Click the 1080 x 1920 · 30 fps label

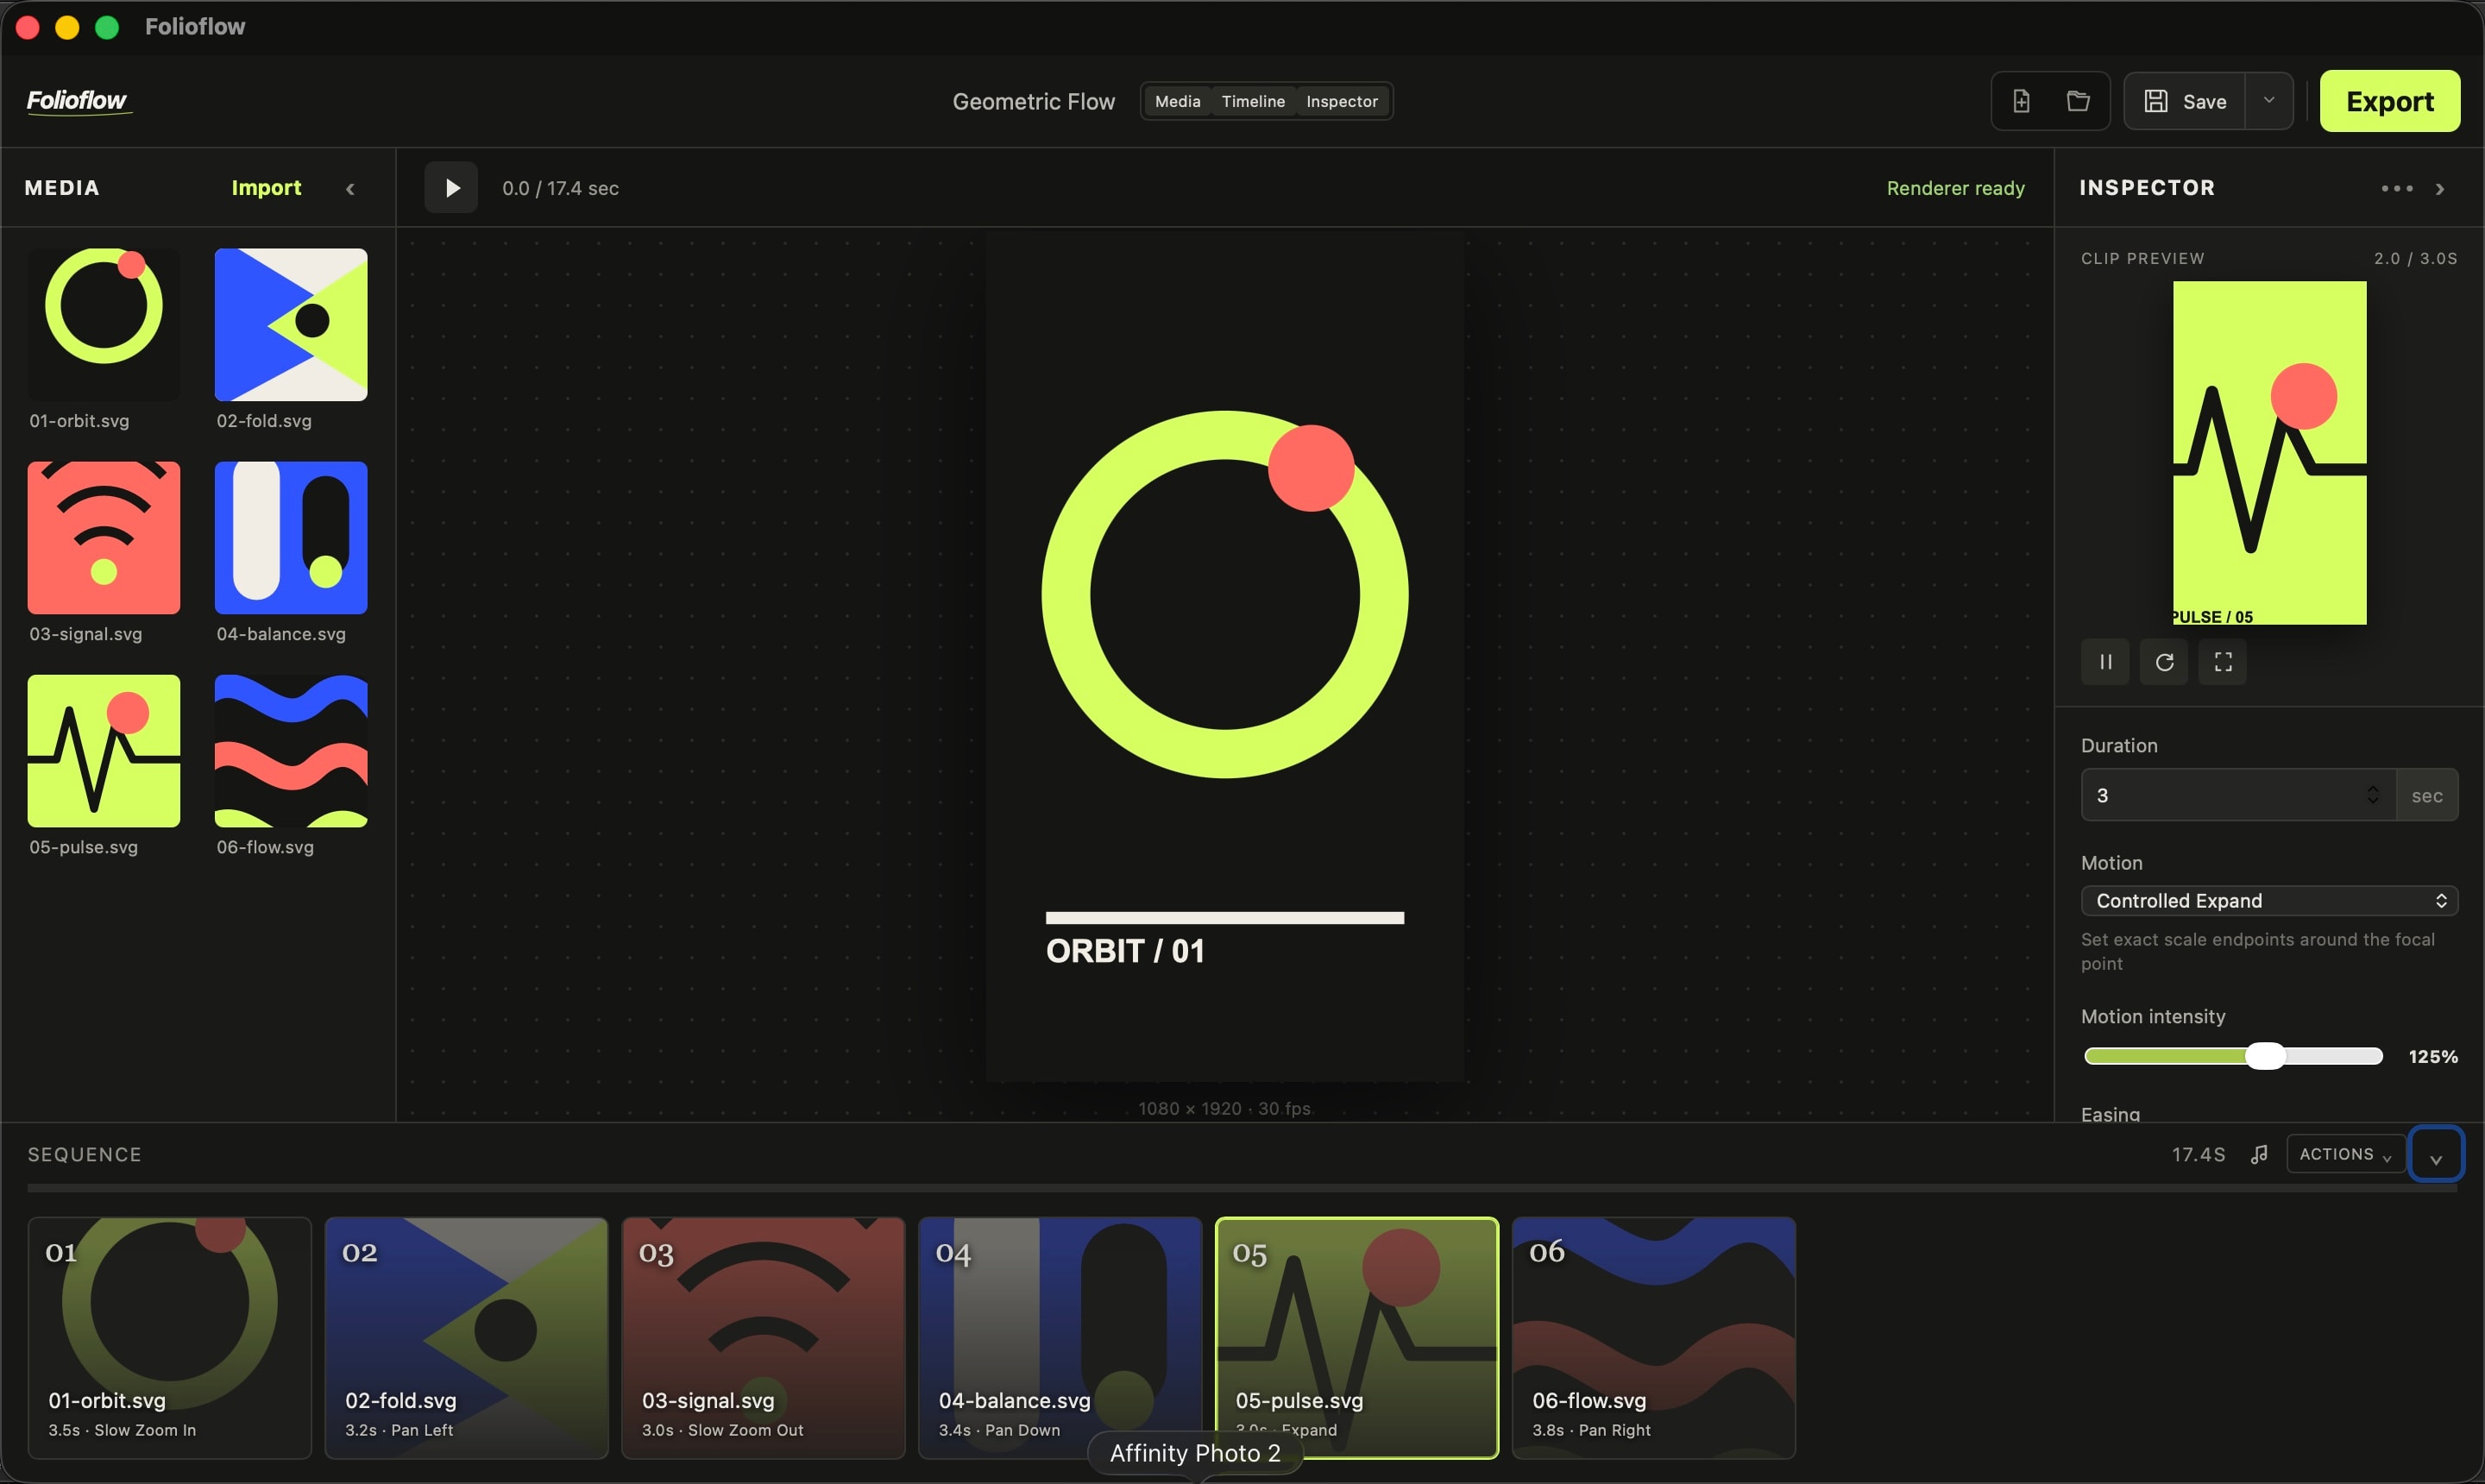[1224, 1108]
